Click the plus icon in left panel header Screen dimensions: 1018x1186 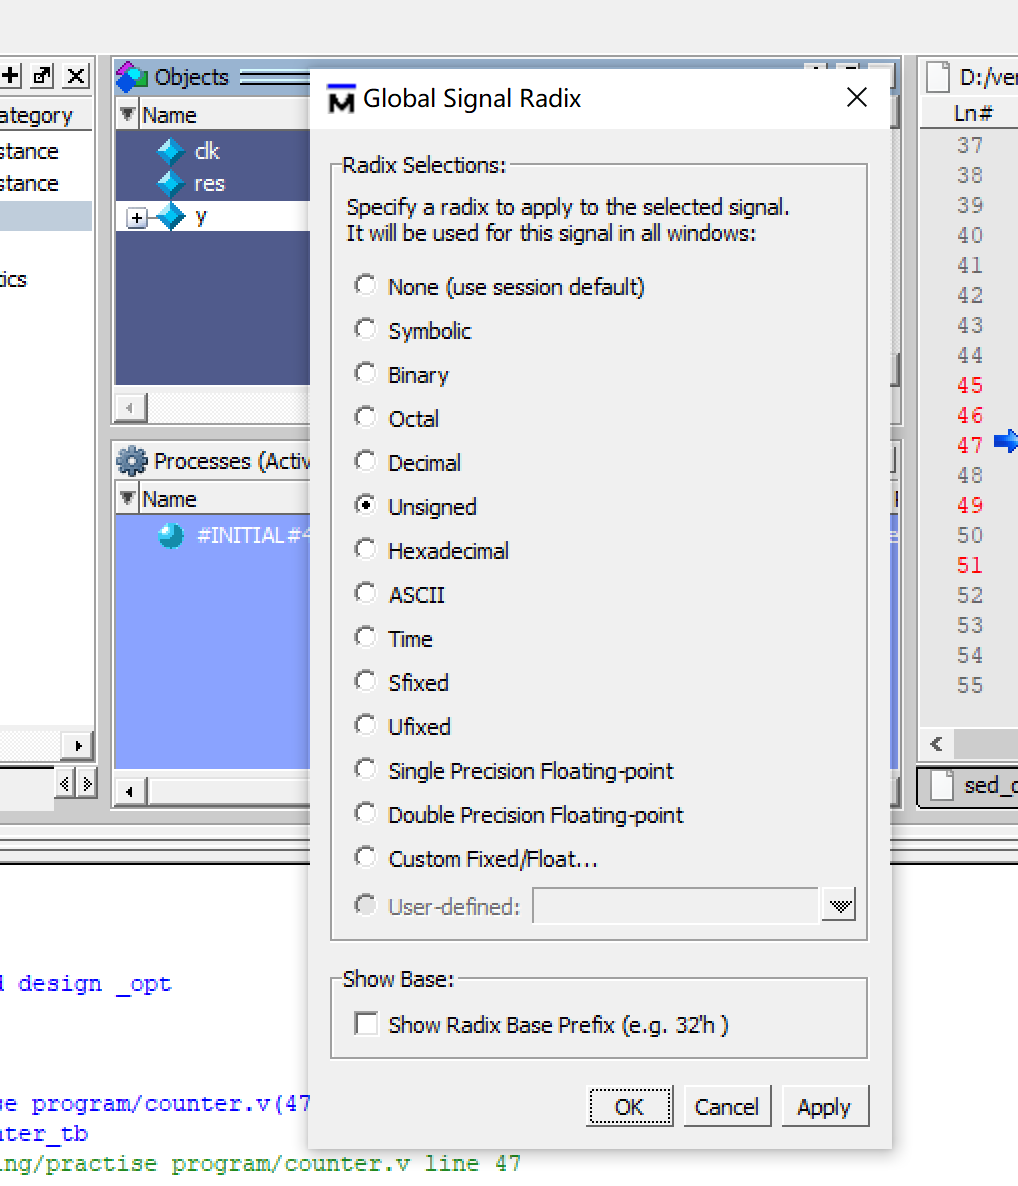(11, 76)
